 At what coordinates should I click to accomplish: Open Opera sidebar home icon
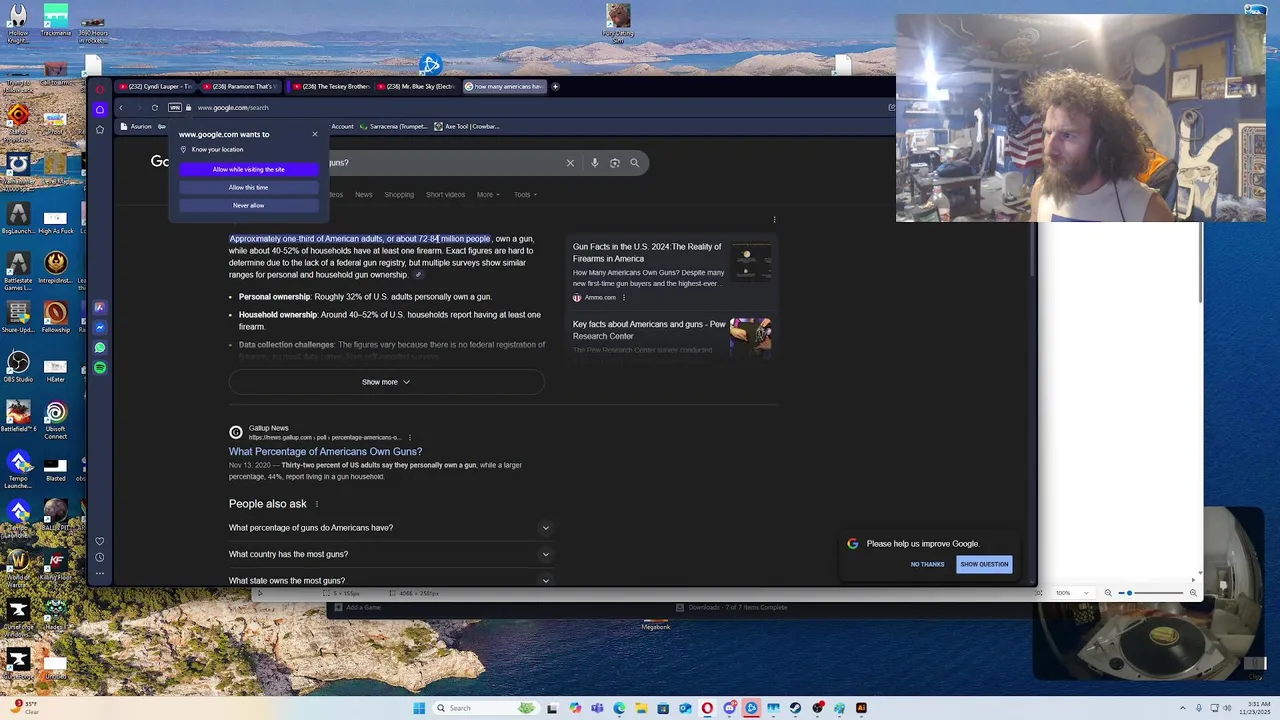[x=100, y=109]
